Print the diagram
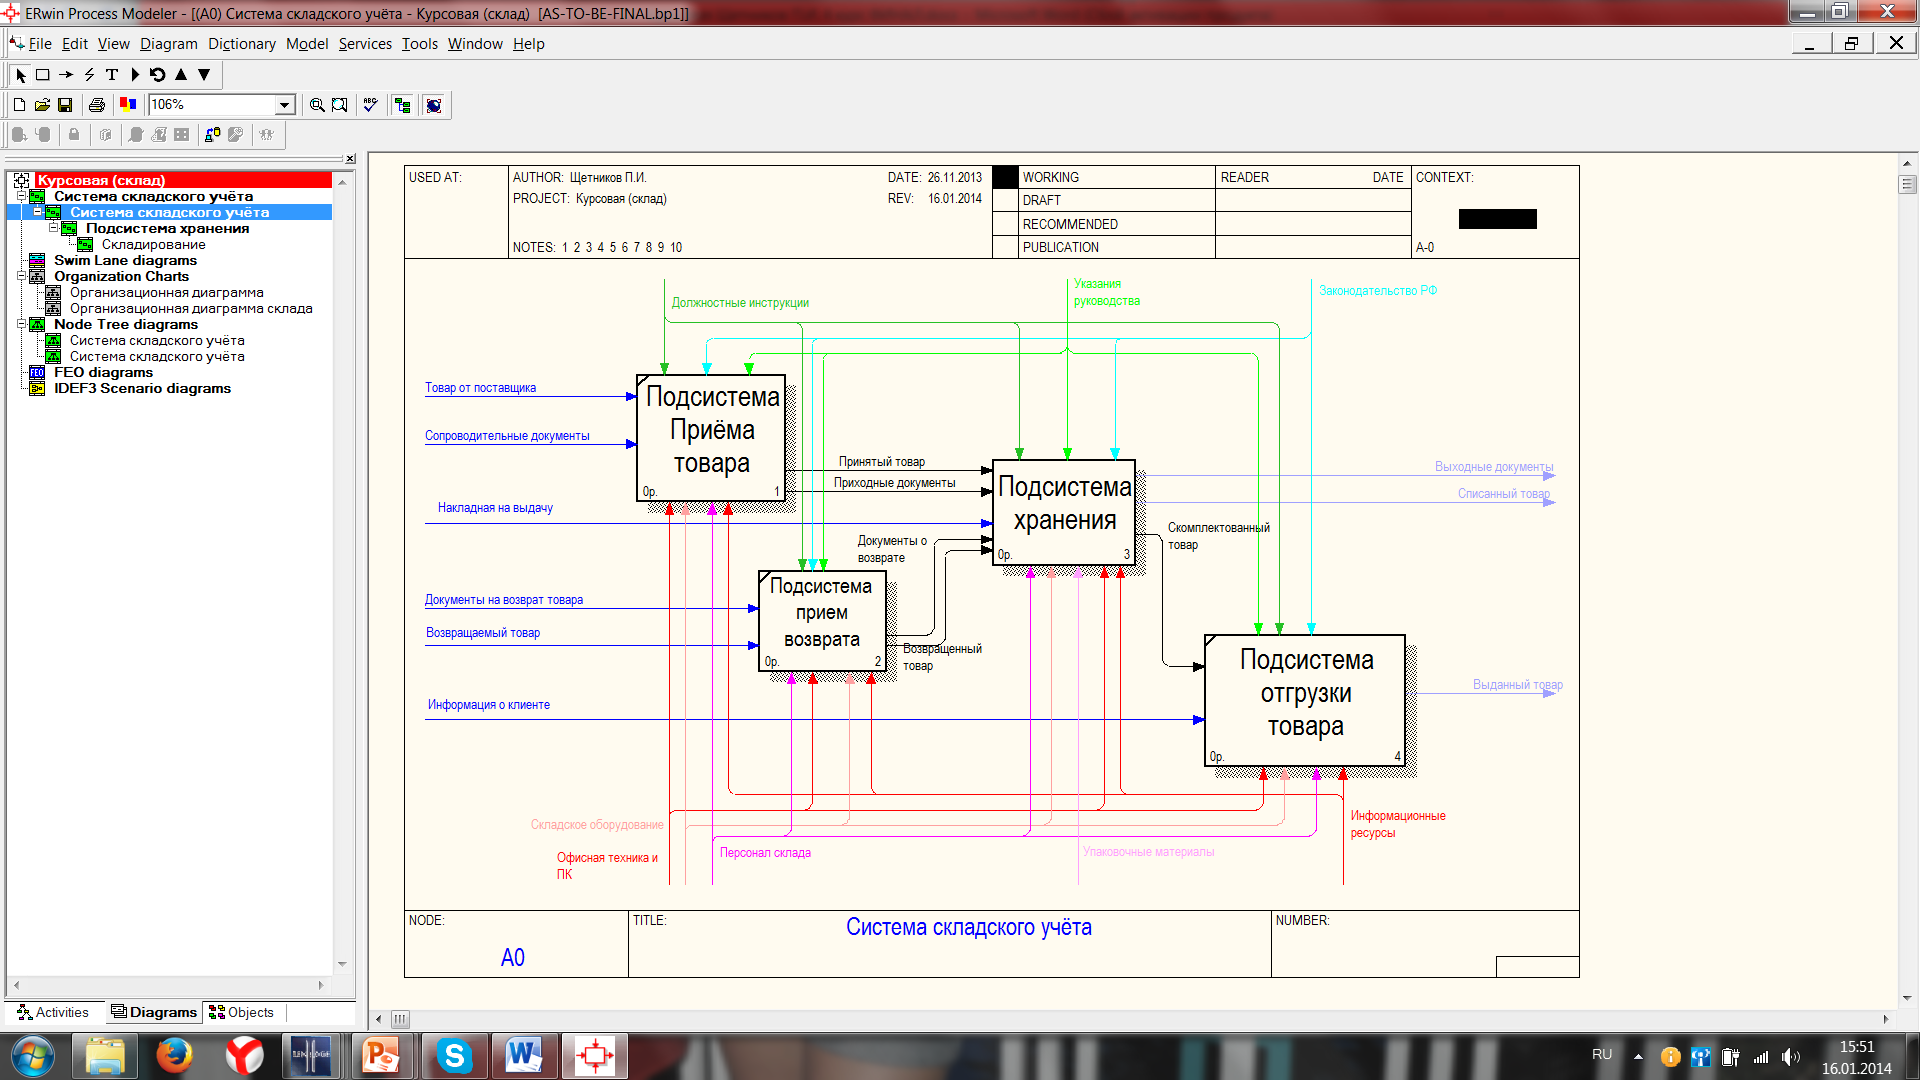 tap(97, 105)
